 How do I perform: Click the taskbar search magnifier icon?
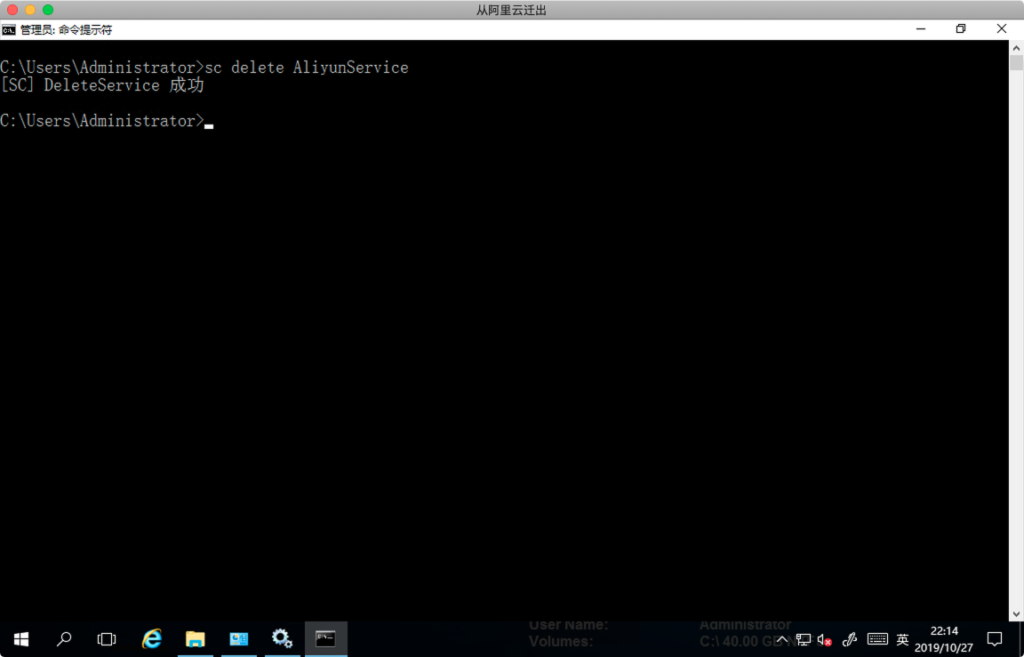point(64,639)
